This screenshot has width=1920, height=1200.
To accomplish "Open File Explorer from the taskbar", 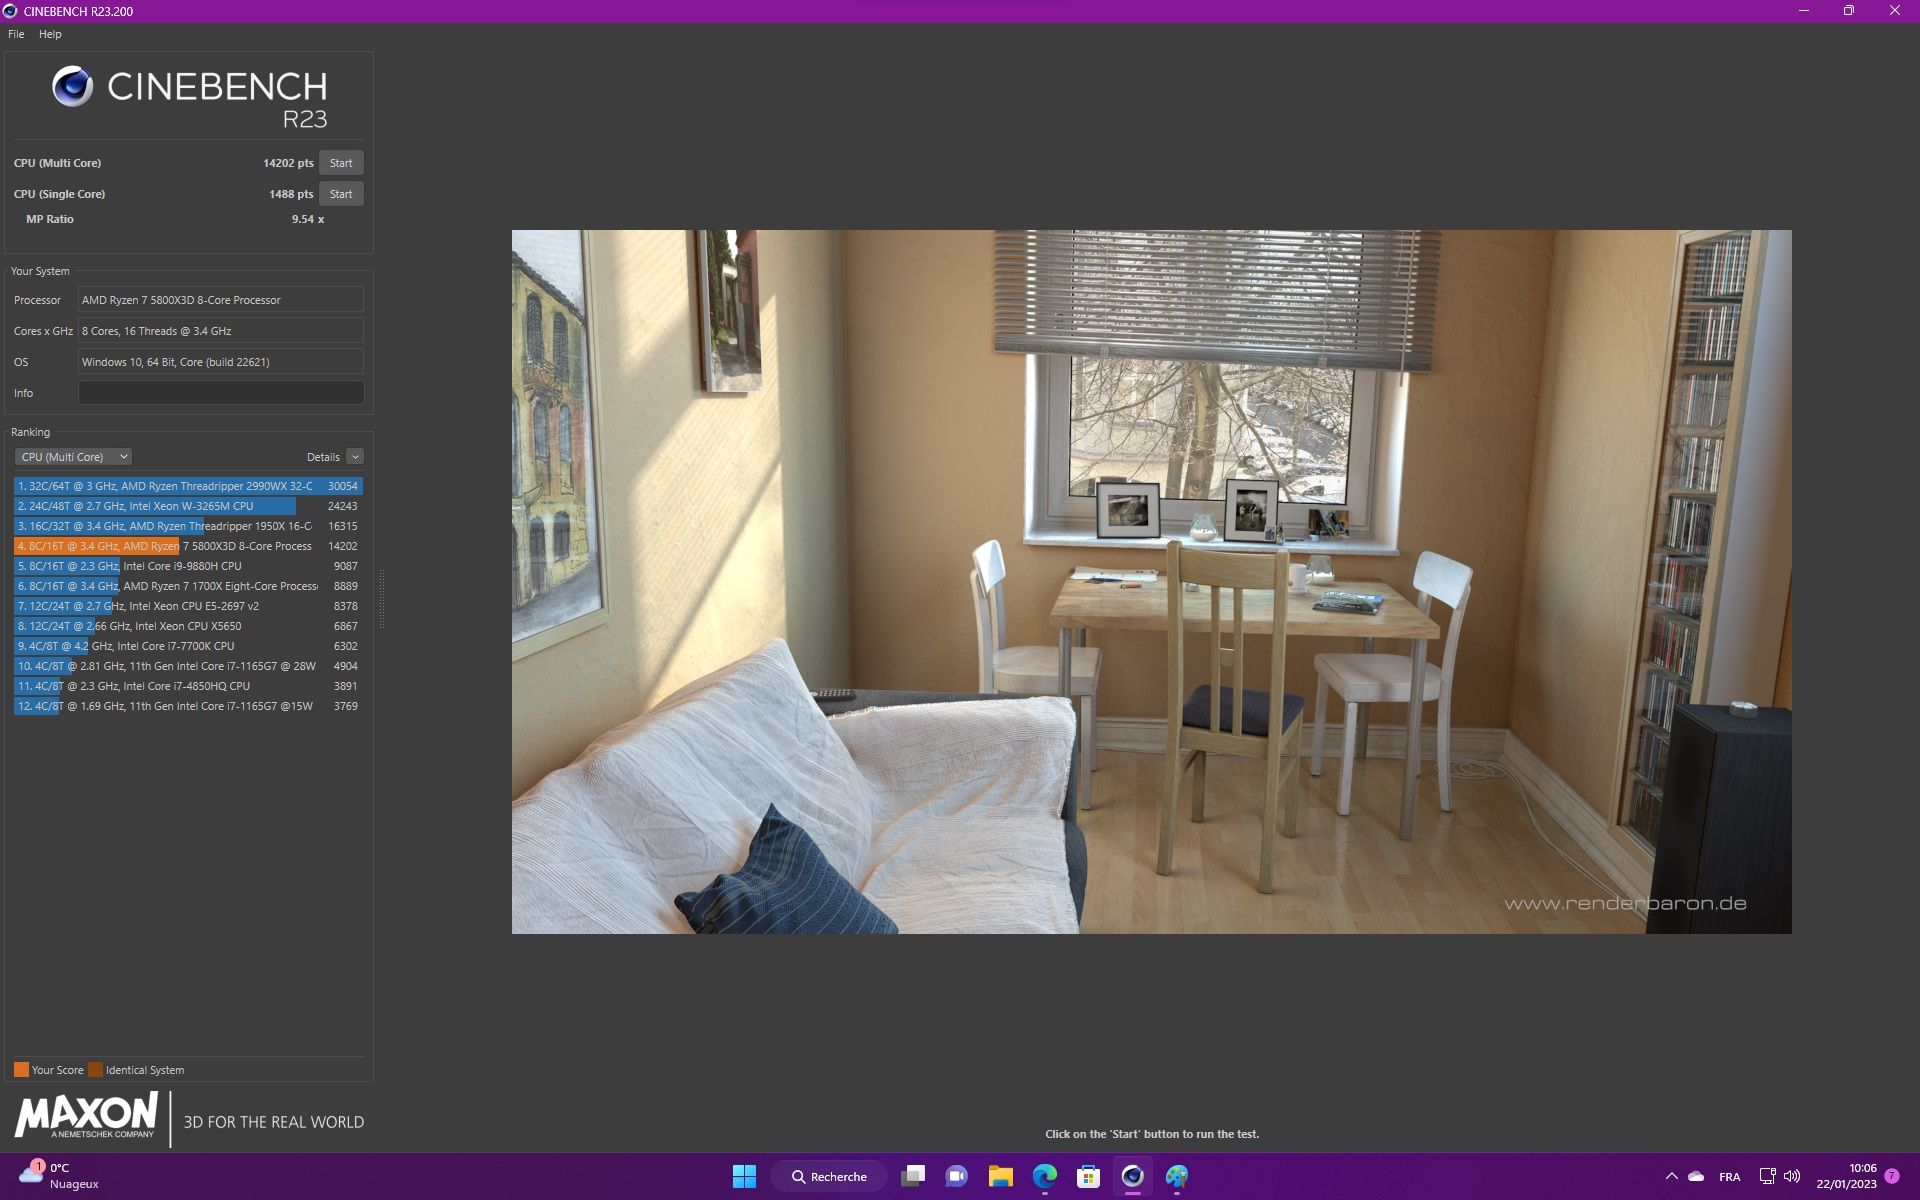I will [x=1000, y=1176].
